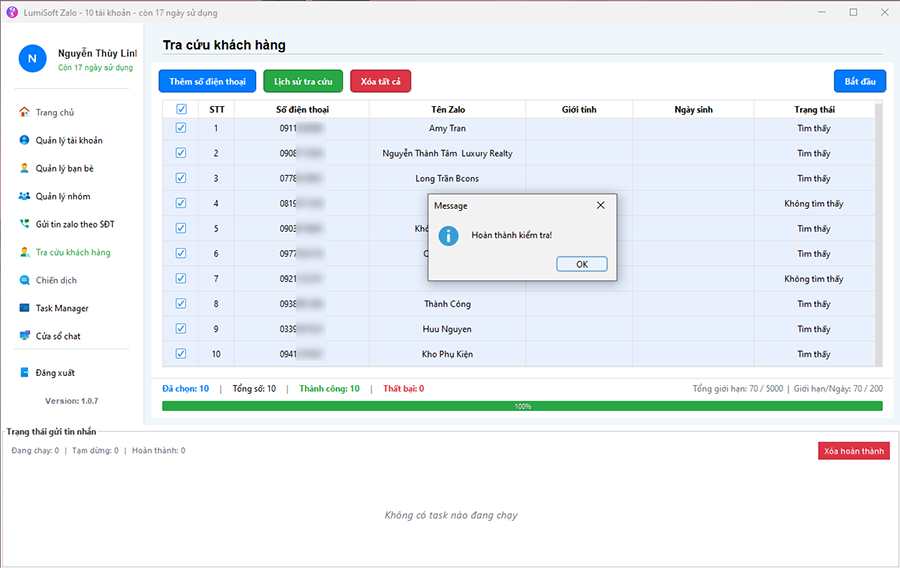Viewport: 900px width, 568px height.
Task: Click the Trang chủ home icon
Action: tap(24, 112)
